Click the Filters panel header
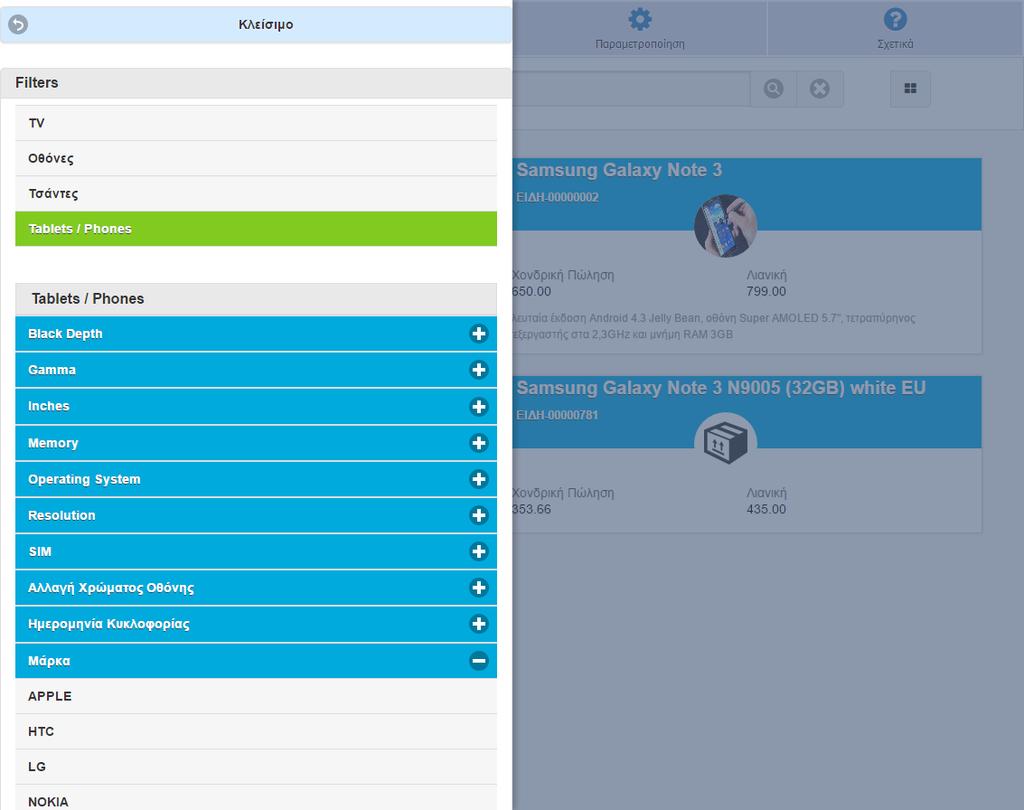The height and width of the screenshot is (810, 1024). [x=256, y=83]
